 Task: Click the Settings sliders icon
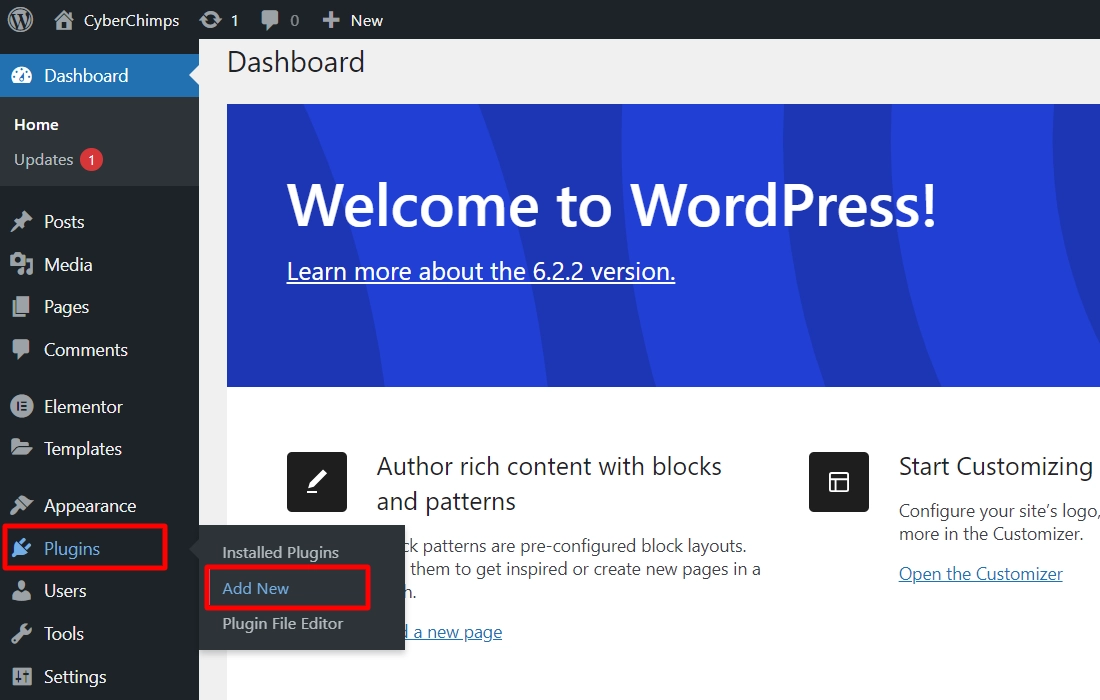click(22, 676)
